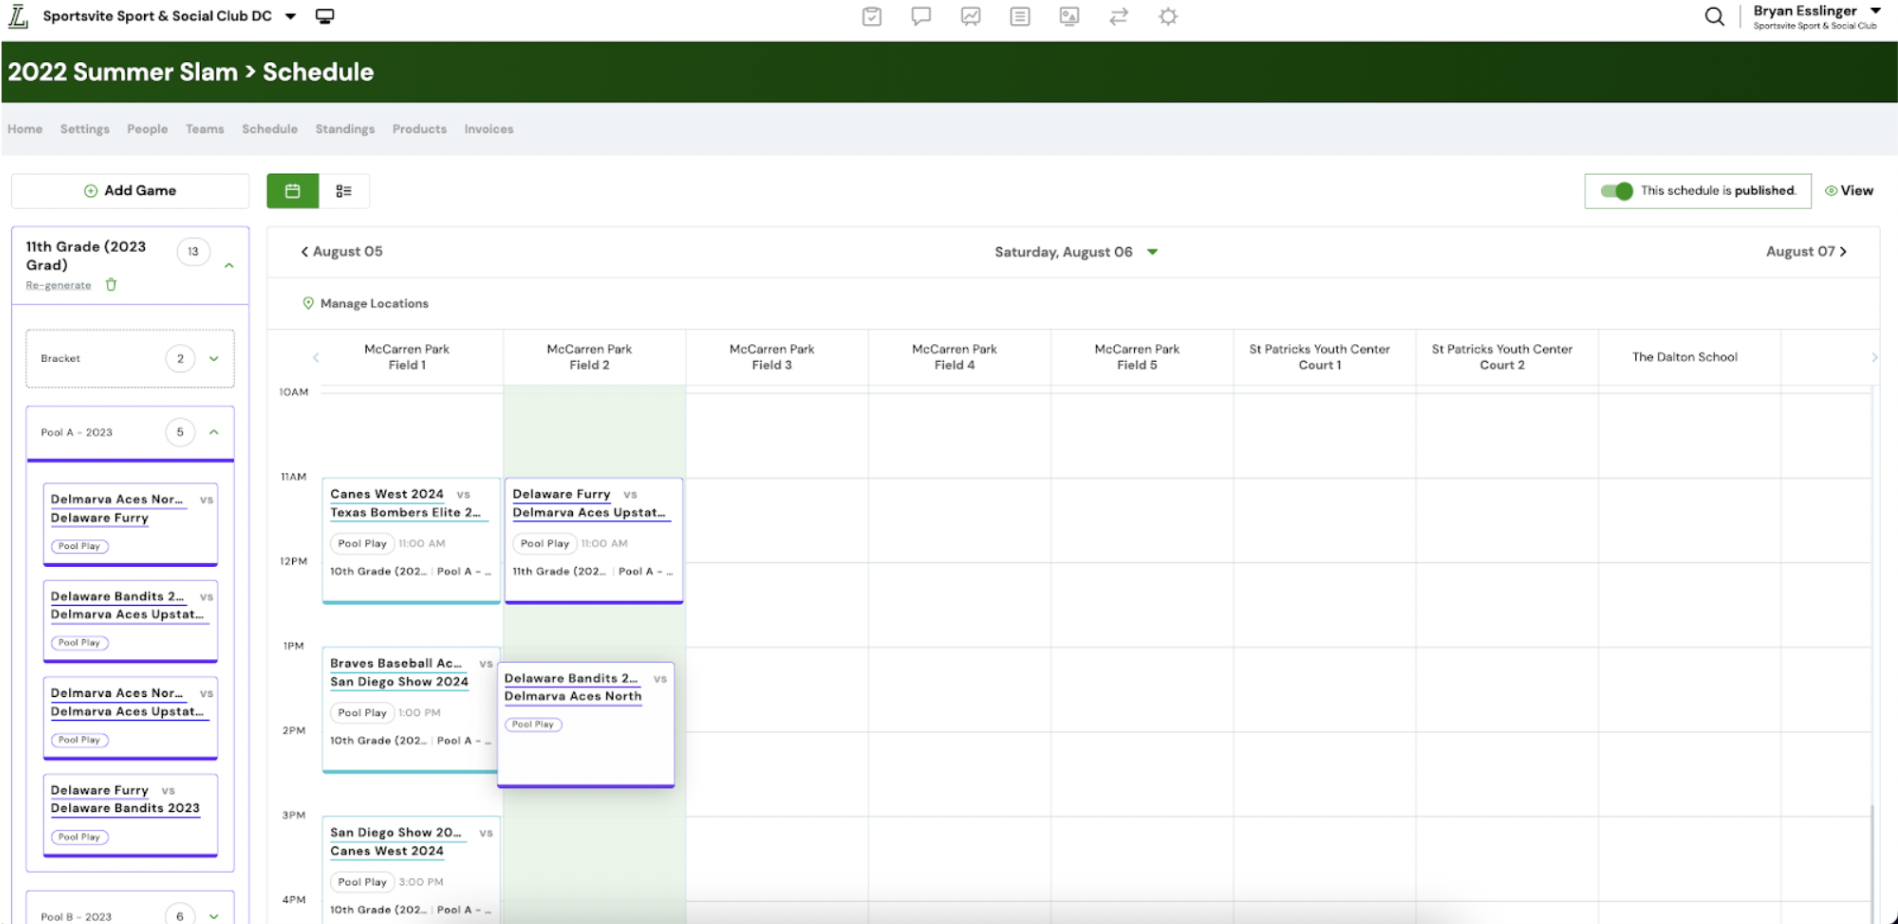Collapse the Pool A - 2023 group
The height and width of the screenshot is (924, 1898).
pyautogui.click(x=214, y=432)
